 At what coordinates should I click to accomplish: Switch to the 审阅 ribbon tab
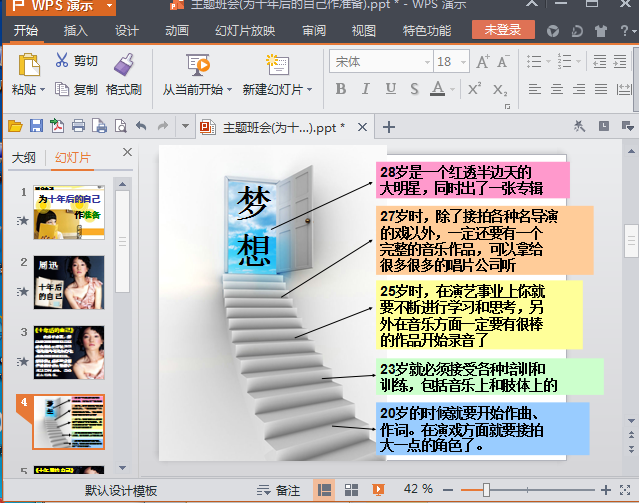314,31
